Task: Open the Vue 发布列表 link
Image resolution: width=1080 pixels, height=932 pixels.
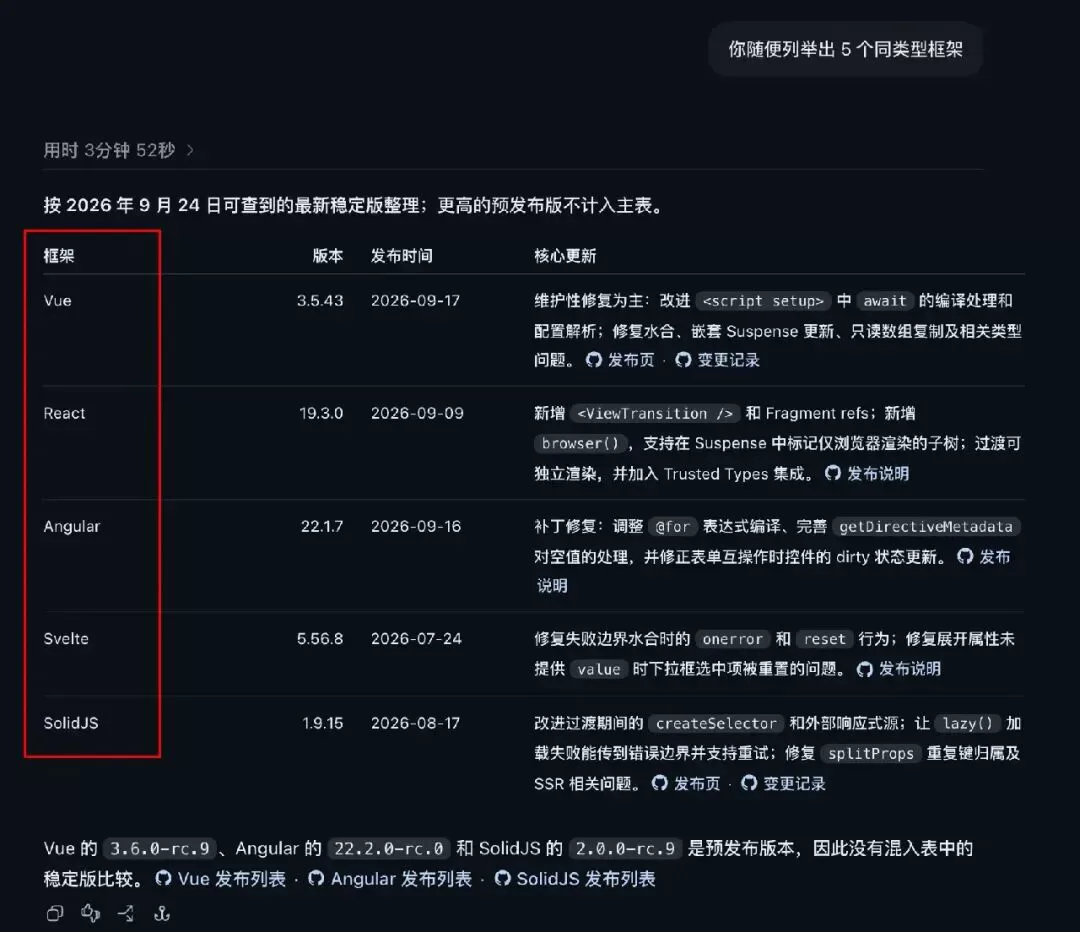Action: point(220,879)
